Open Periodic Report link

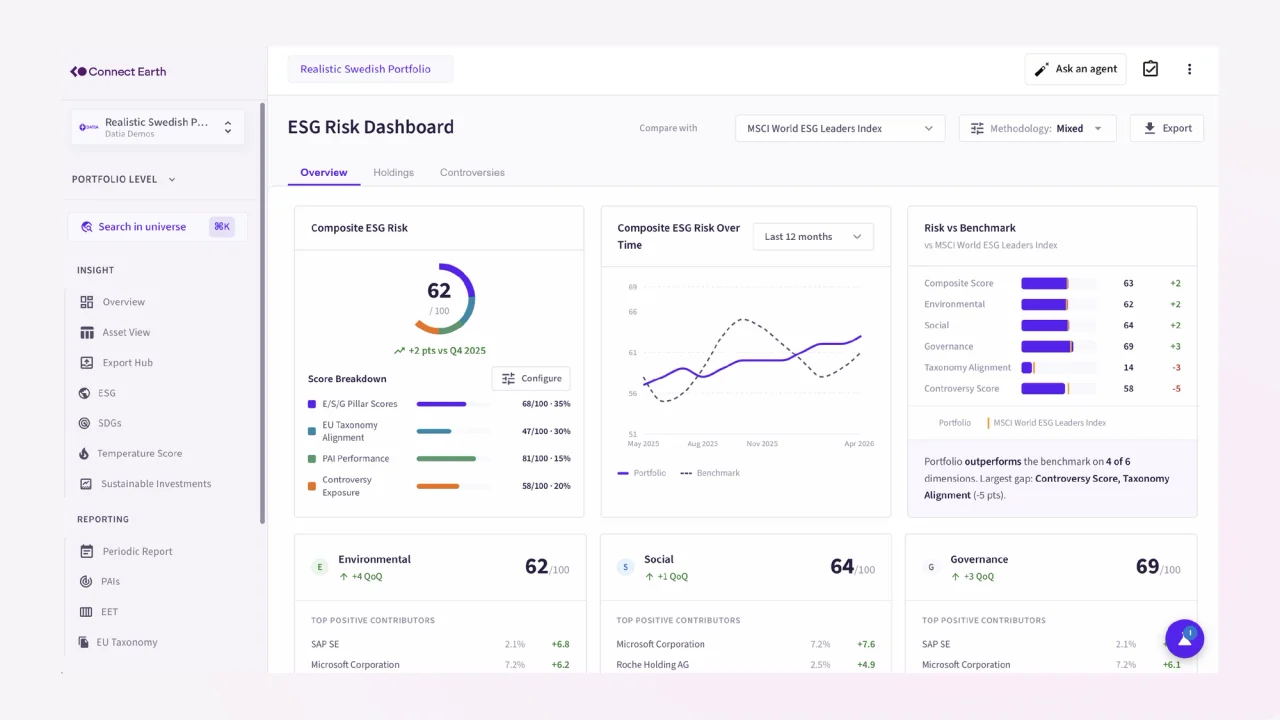pos(137,551)
